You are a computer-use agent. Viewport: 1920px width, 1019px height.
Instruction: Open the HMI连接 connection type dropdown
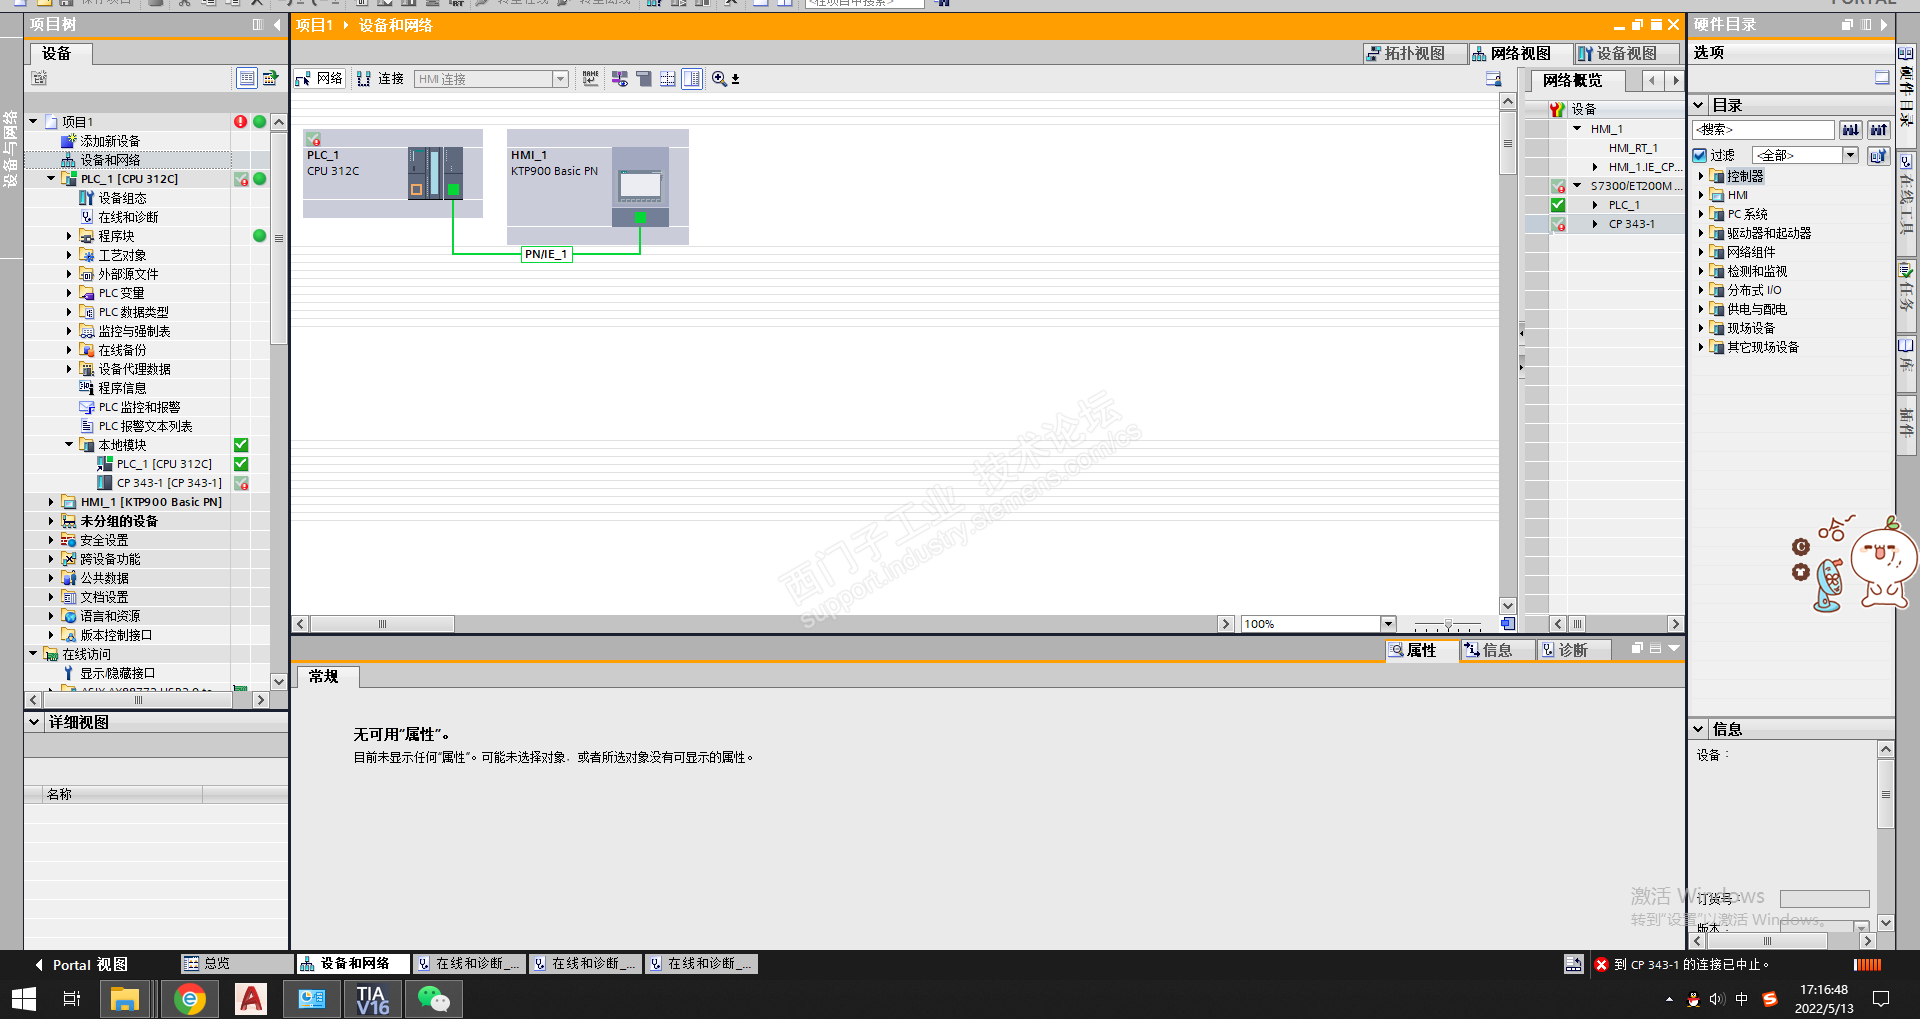pyautogui.click(x=560, y=79)
